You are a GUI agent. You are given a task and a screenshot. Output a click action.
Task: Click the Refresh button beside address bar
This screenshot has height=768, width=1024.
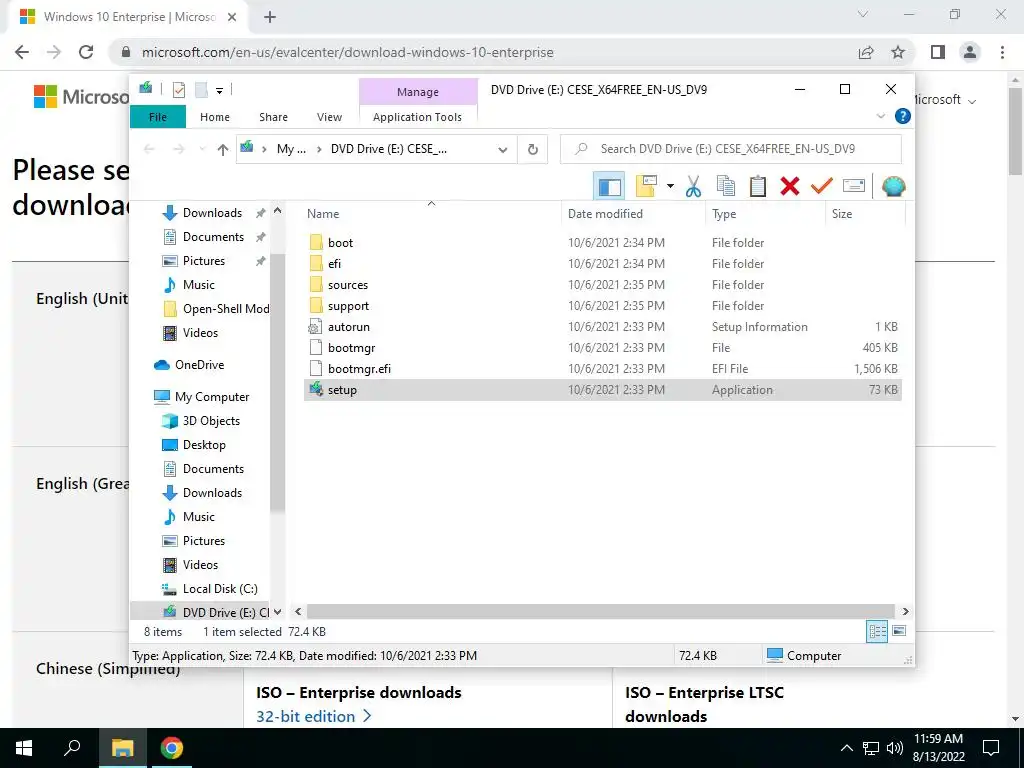(x=533, y=150)
